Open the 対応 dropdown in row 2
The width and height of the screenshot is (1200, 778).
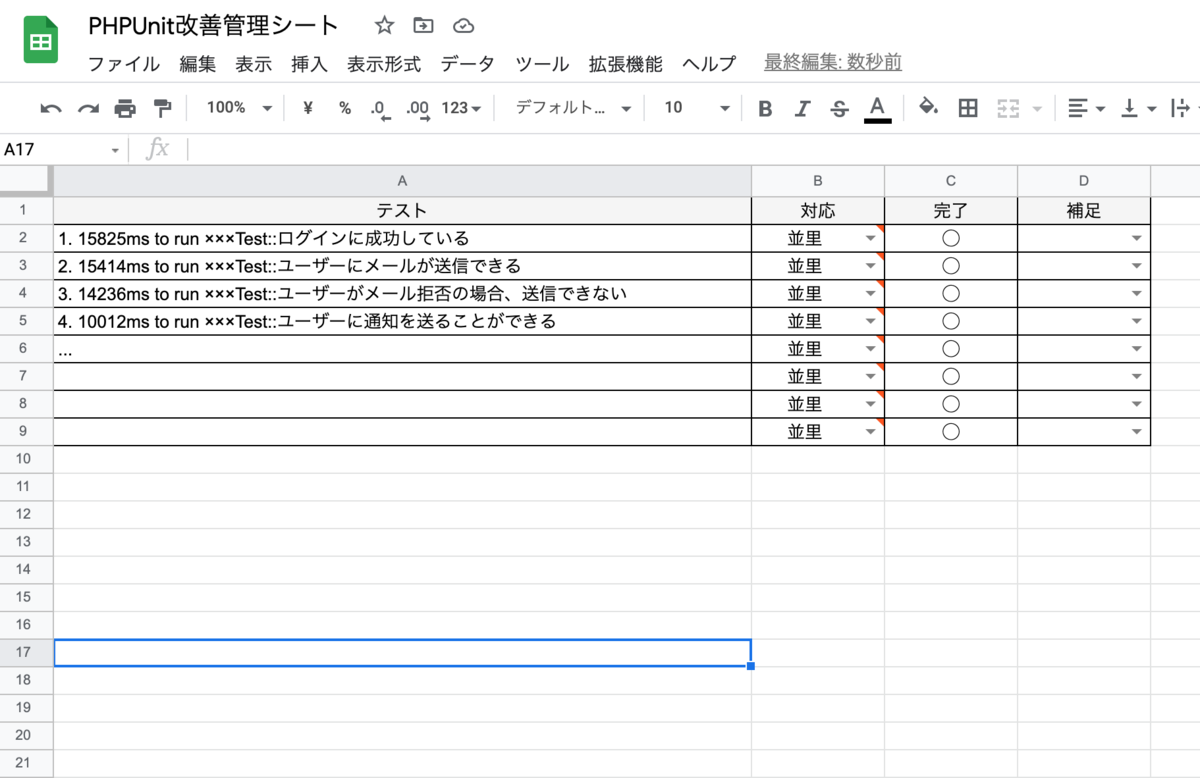[x=869, y=237]
